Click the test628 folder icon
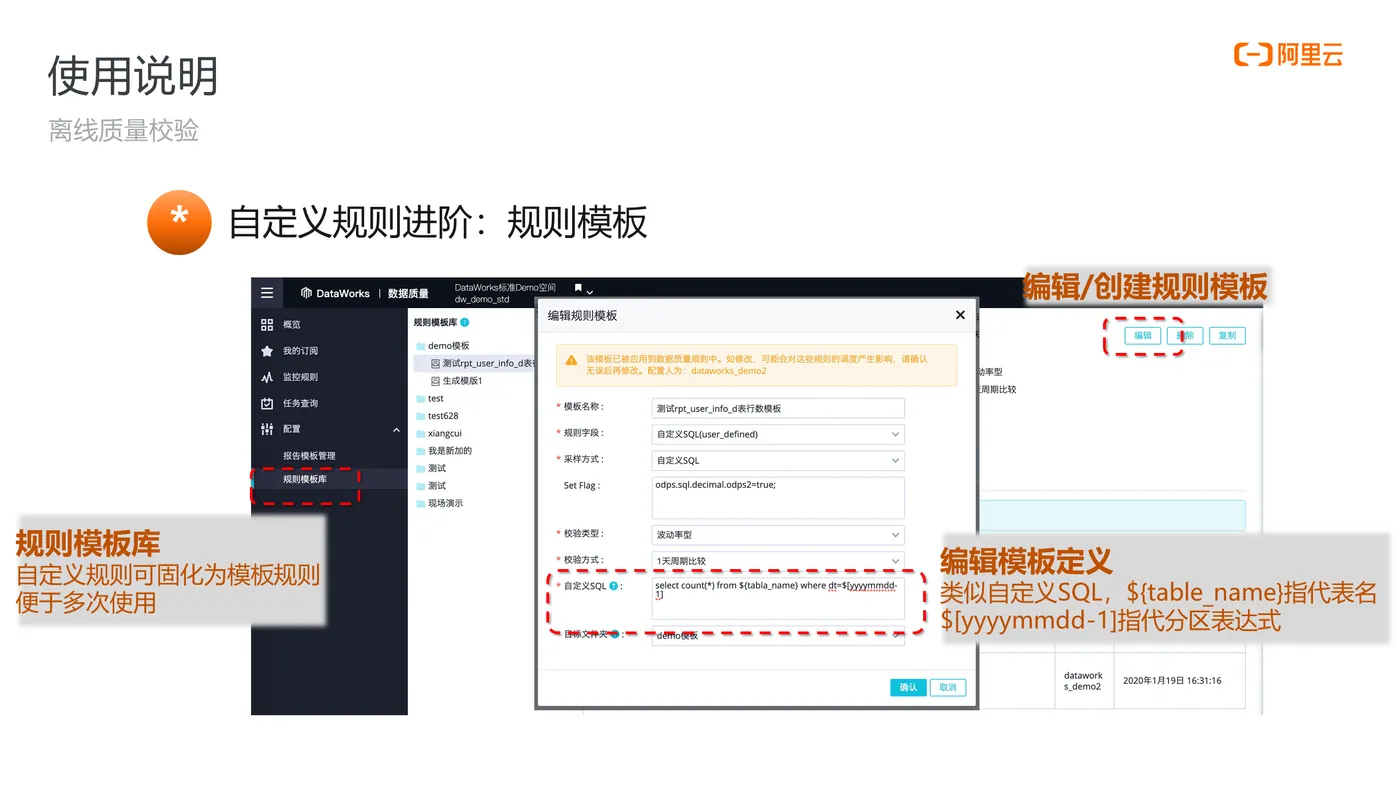The image size is (1400, 788). coord(421,416)
